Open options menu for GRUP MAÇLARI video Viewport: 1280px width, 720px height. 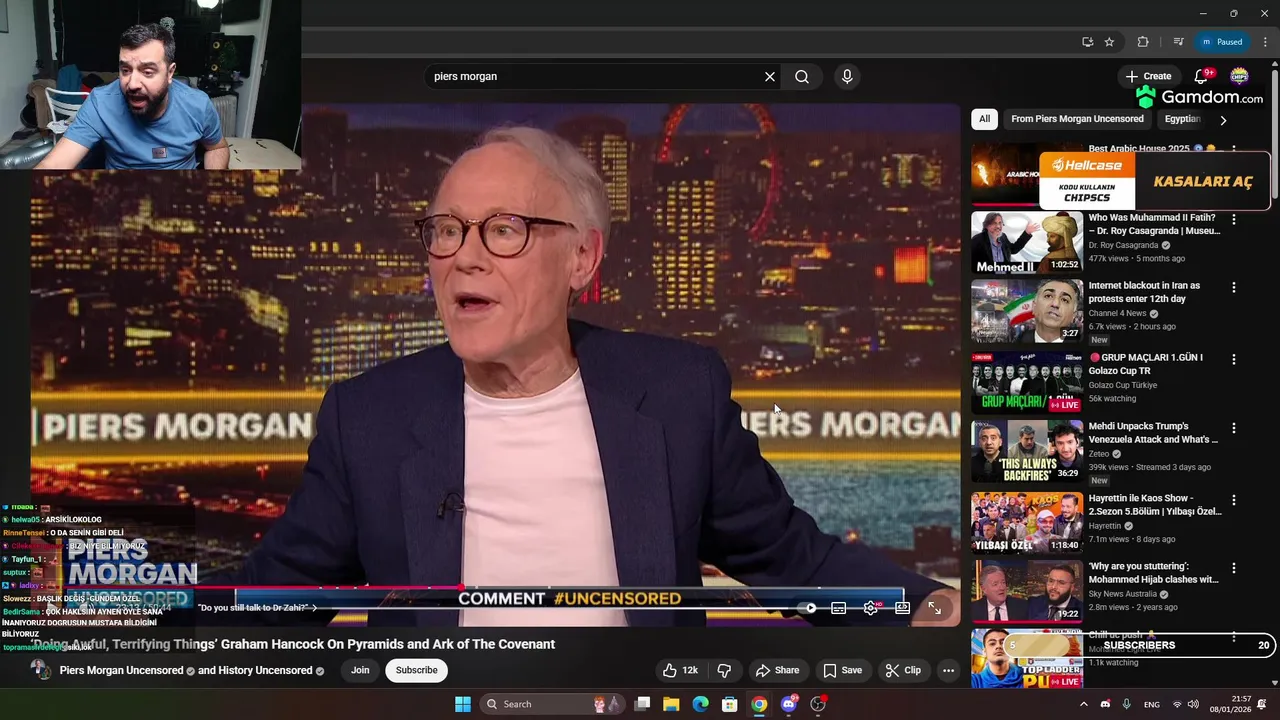click(x=1233, y=359)
